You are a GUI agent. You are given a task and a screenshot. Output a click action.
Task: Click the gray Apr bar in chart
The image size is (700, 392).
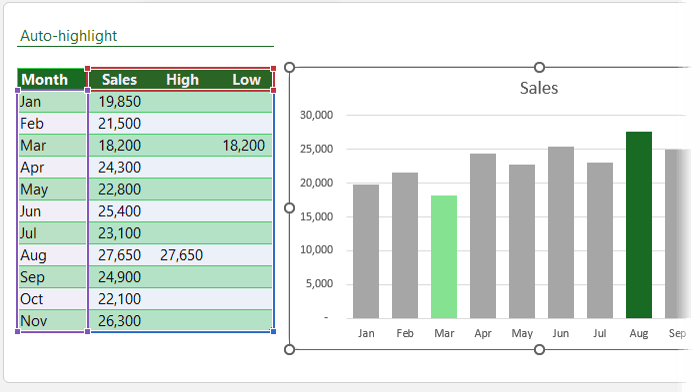[483, 236]
